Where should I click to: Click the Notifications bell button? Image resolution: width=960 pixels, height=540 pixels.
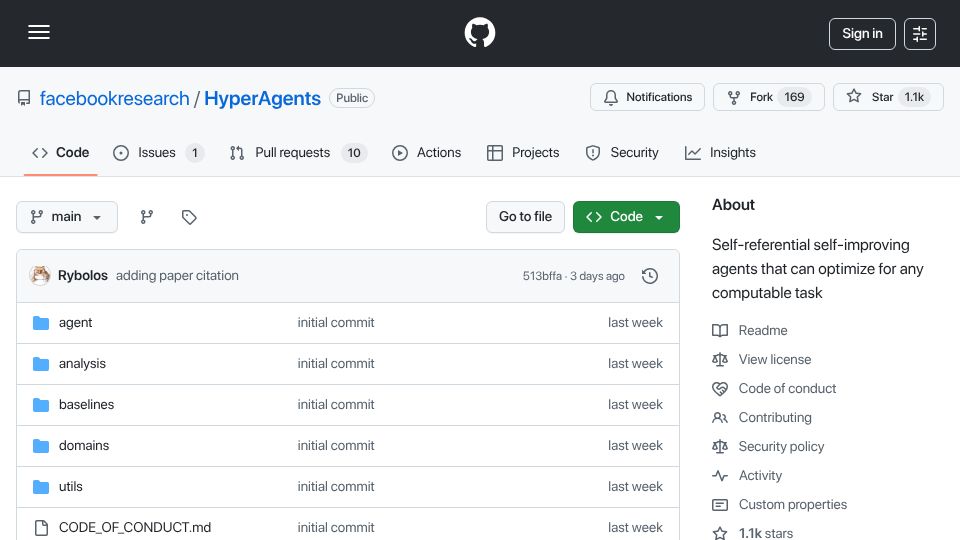coord(647,97)
